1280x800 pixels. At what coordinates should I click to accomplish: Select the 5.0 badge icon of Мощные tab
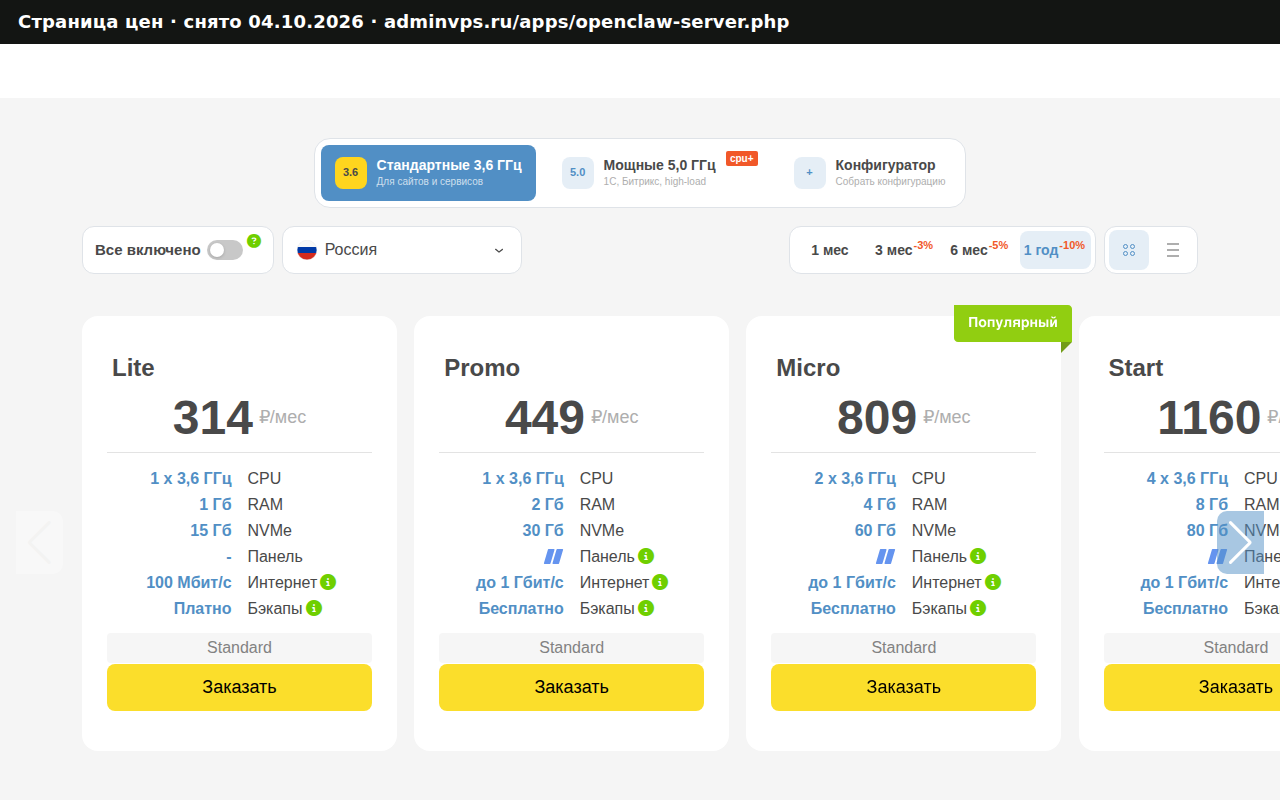tap(578, 172)
